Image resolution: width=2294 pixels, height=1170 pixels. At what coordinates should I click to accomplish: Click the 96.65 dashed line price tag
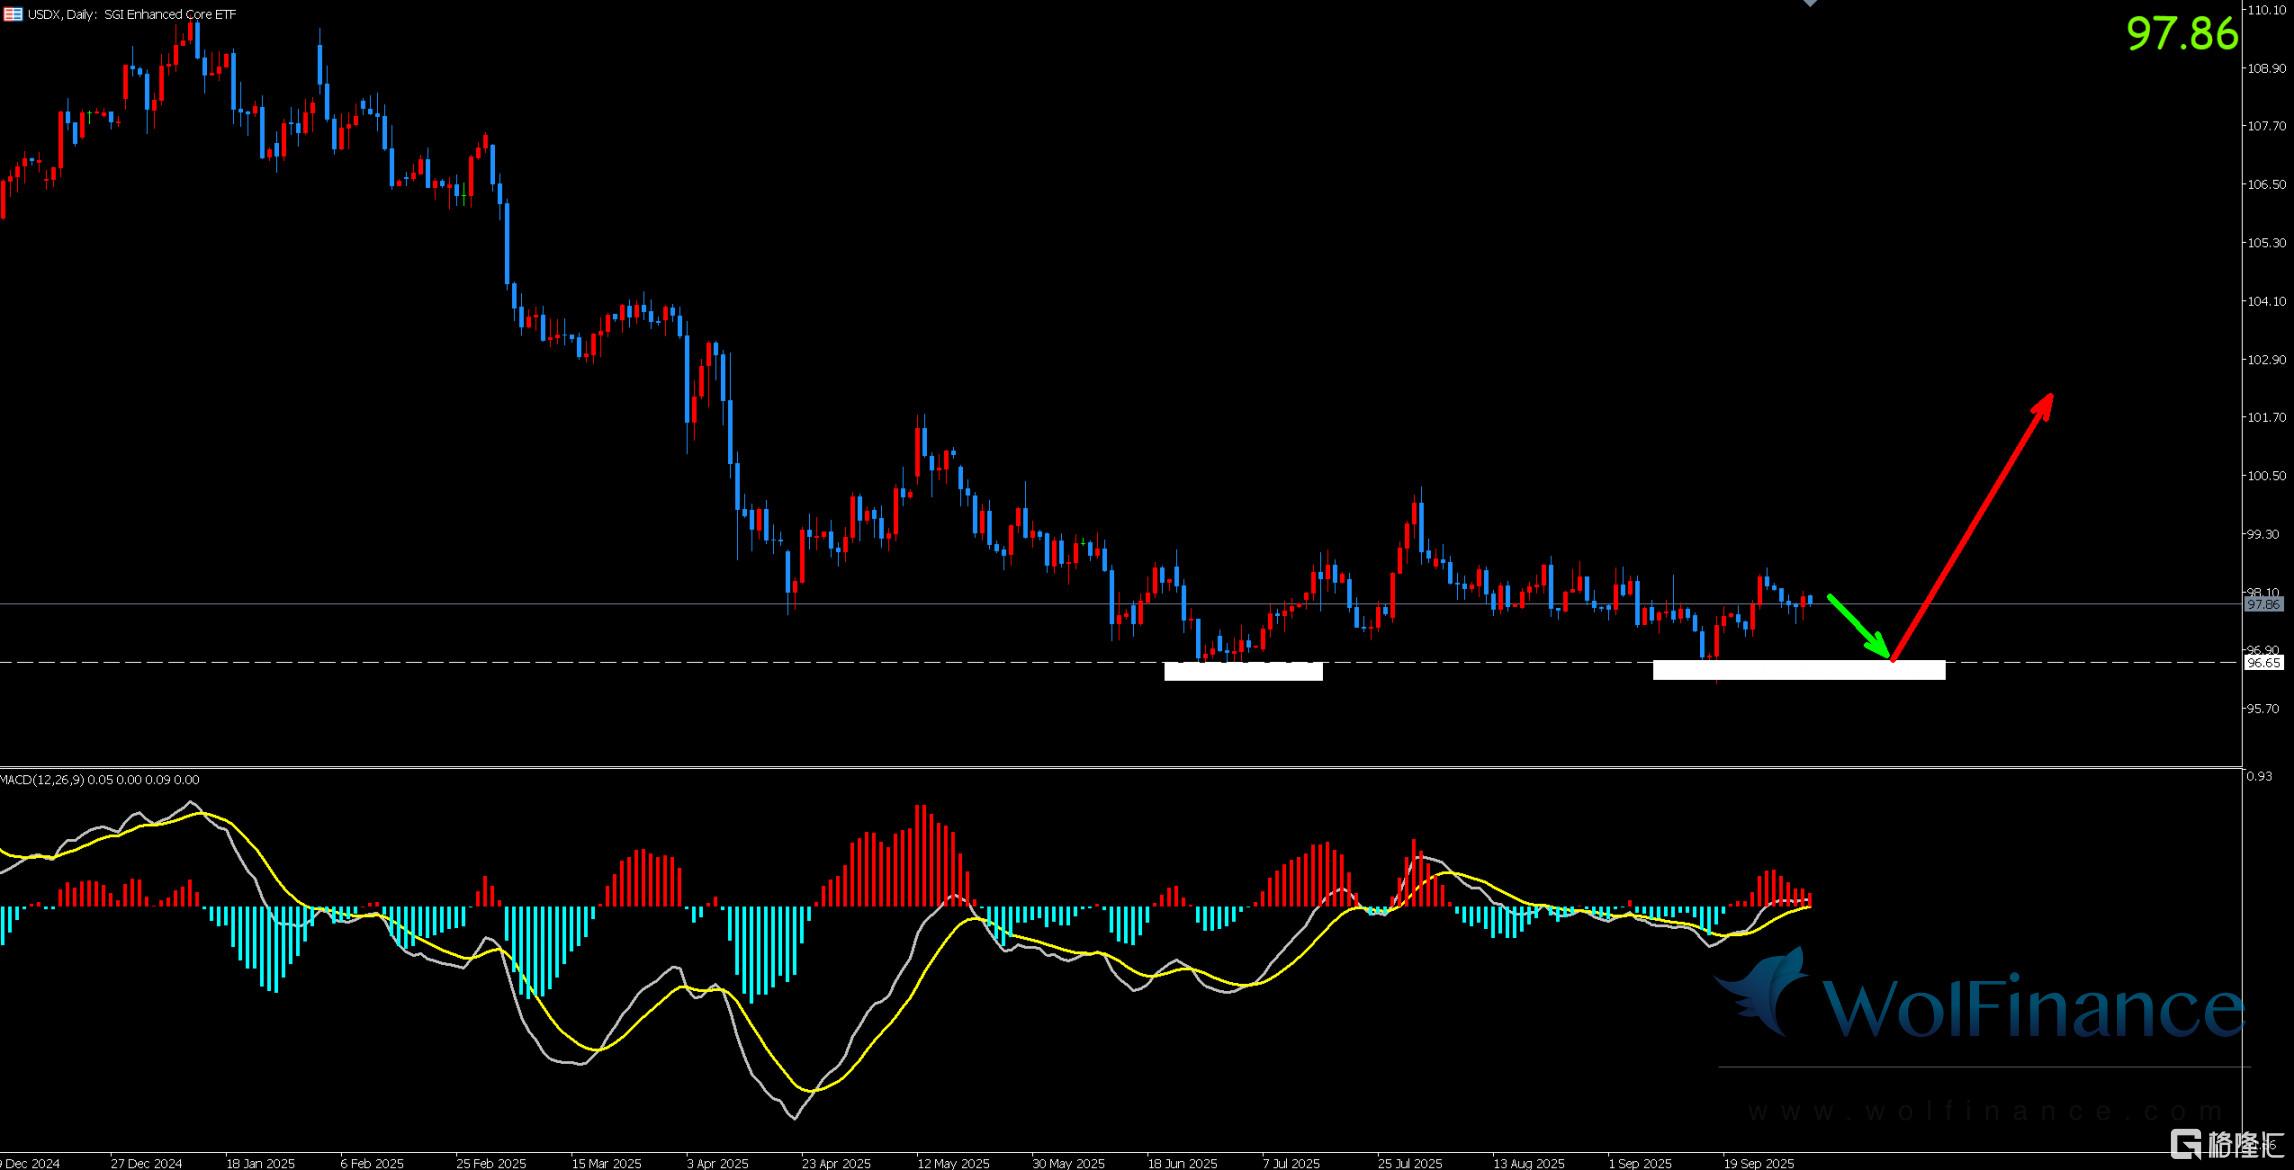tap(2263, 662)
